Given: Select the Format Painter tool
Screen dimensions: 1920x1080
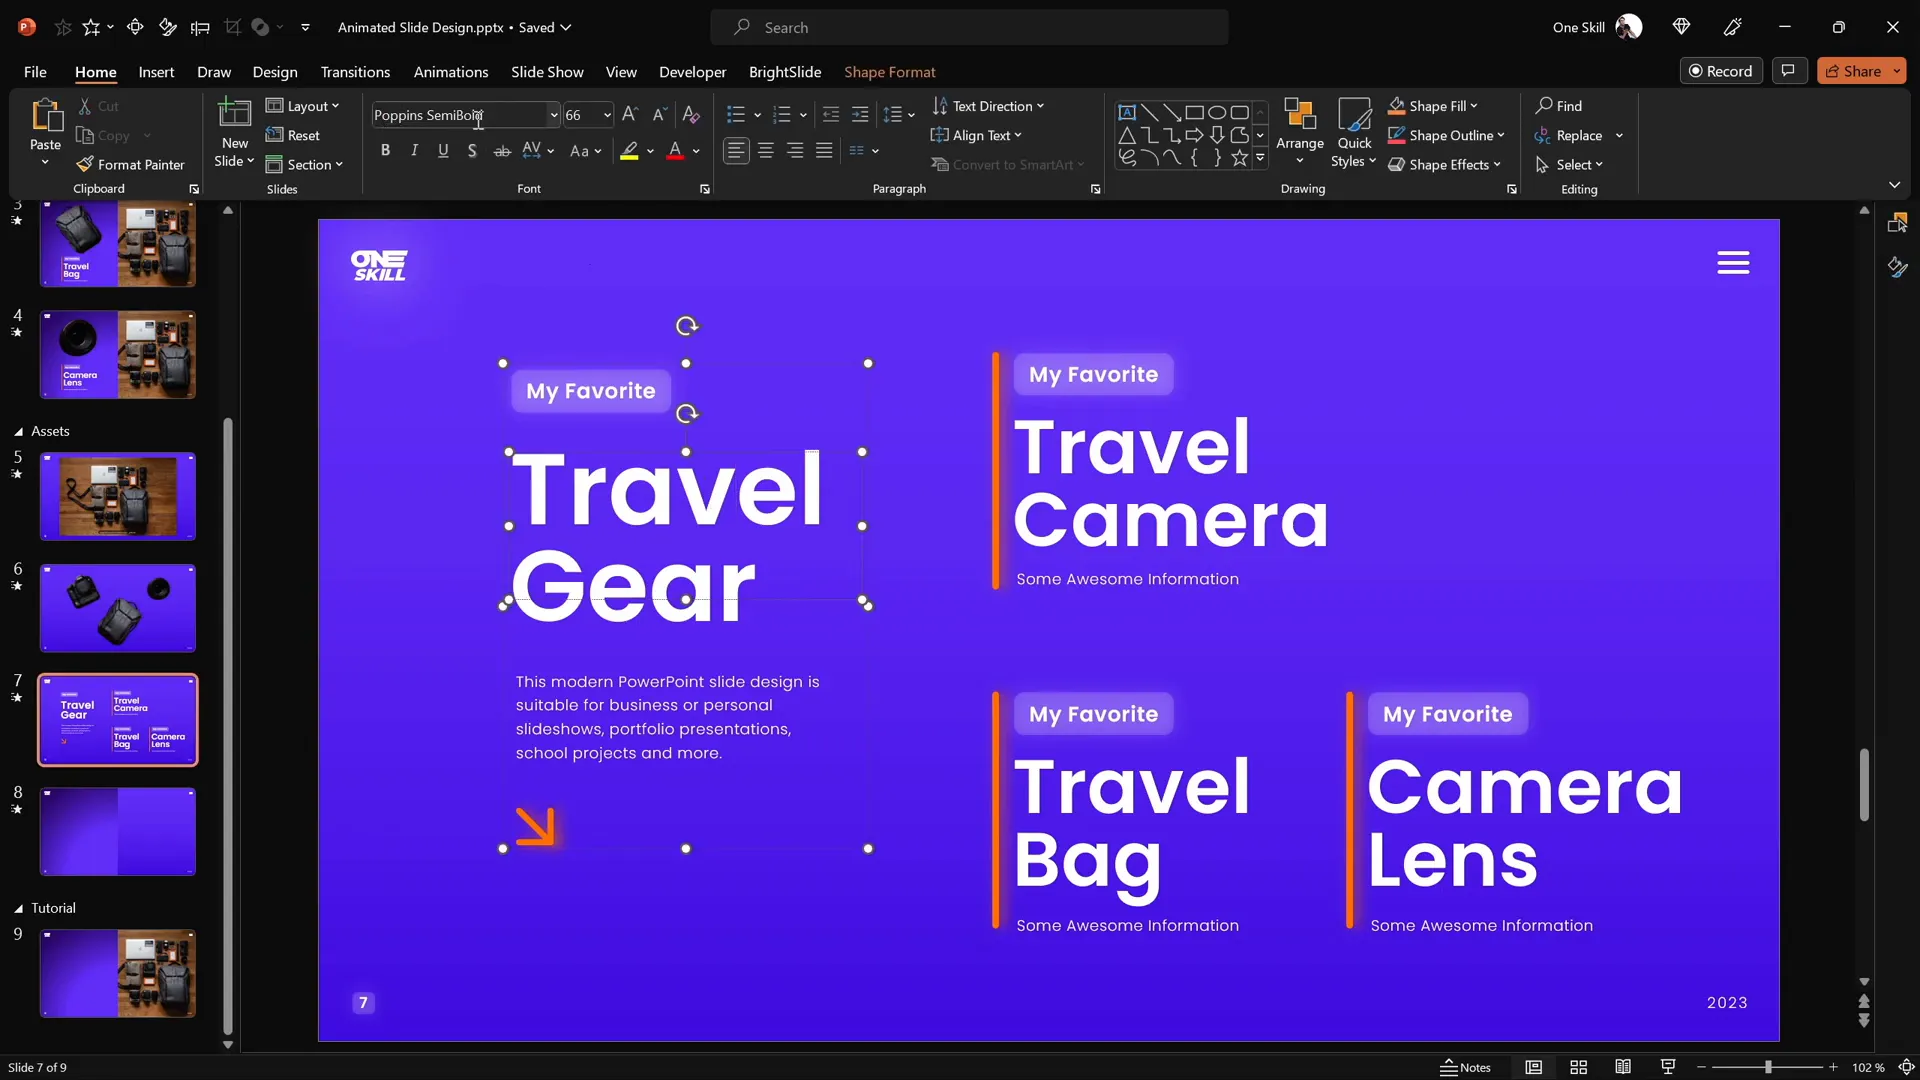Looking at the screenshot, I should click(131, 164).
